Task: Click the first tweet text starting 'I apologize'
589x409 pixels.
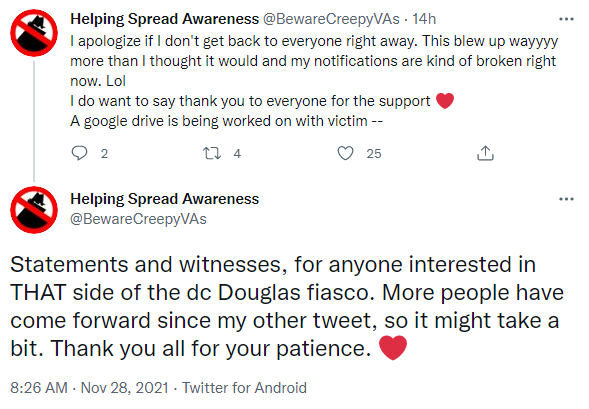Action: point(314,81)
